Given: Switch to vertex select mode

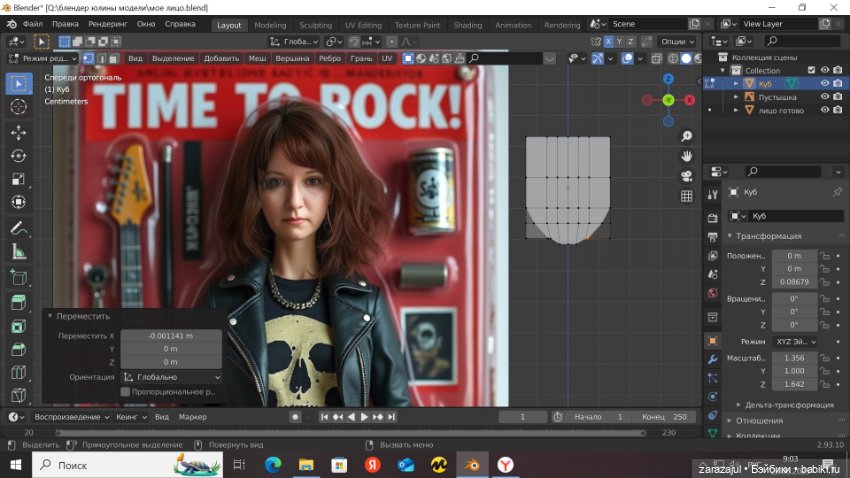Looking at the screenshot, I should [x=87, y=58].
